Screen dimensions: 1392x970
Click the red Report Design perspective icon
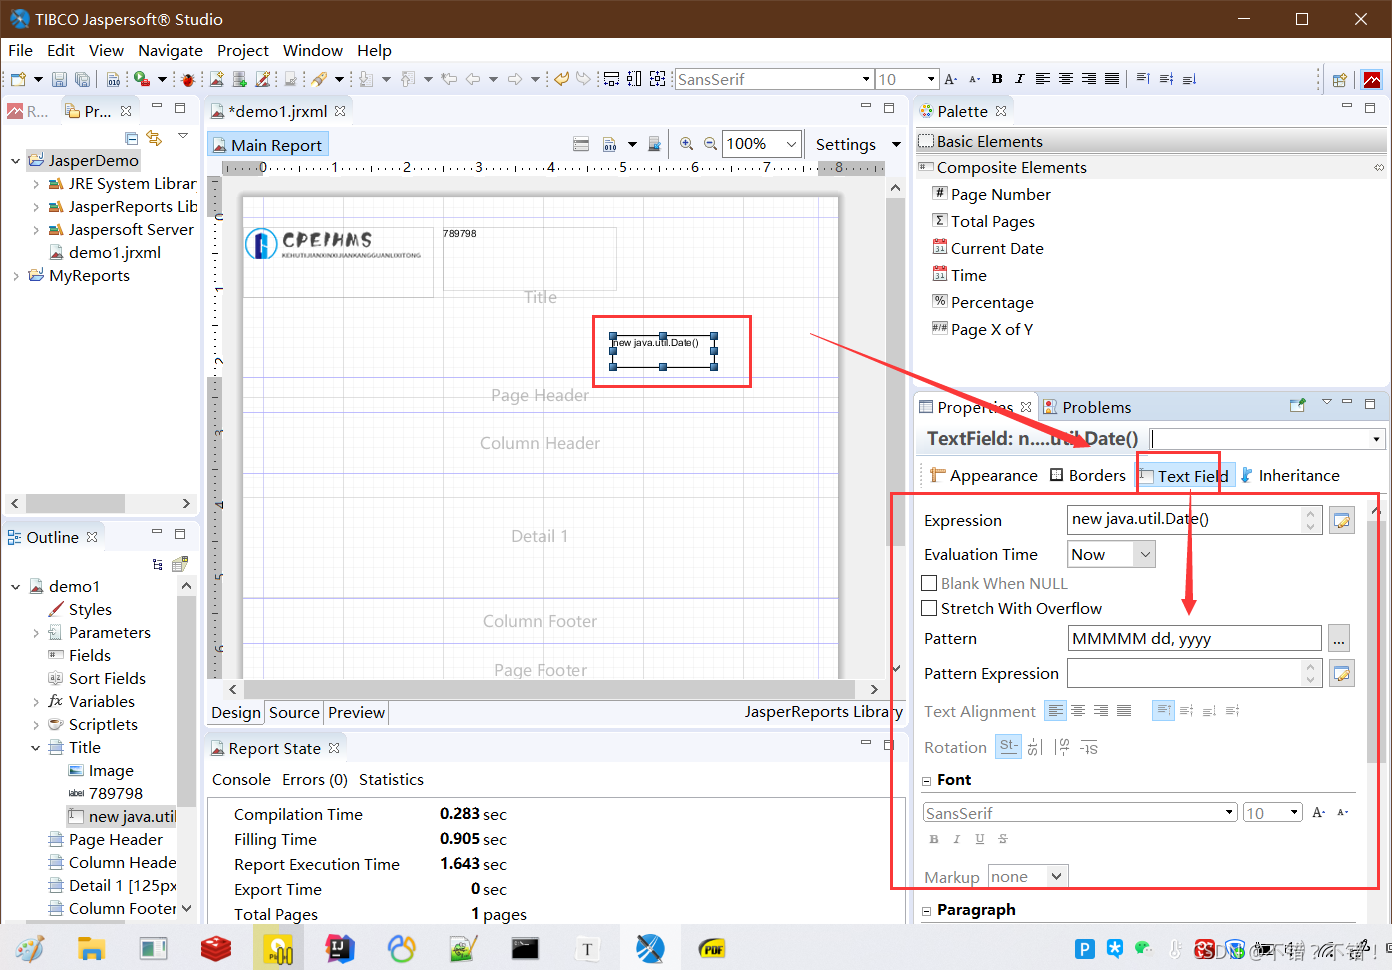[x=1372, y=80]
